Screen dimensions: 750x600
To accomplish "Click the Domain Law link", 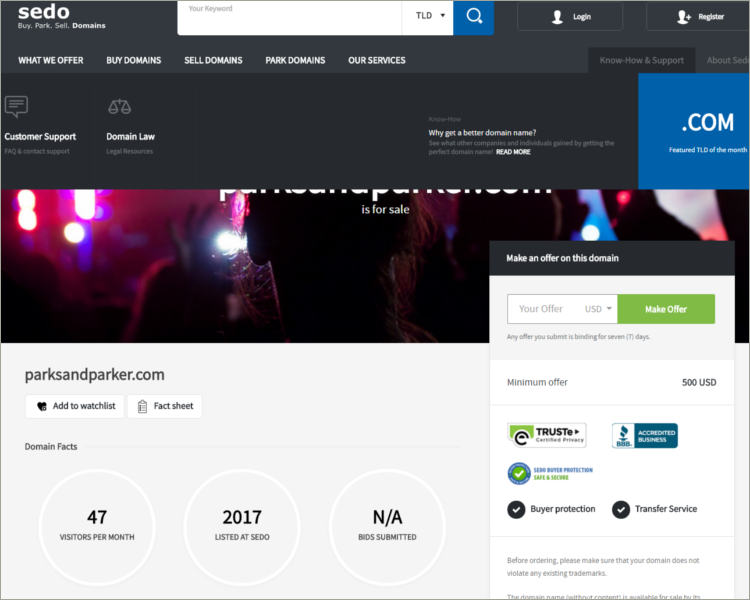I will 131,137.
